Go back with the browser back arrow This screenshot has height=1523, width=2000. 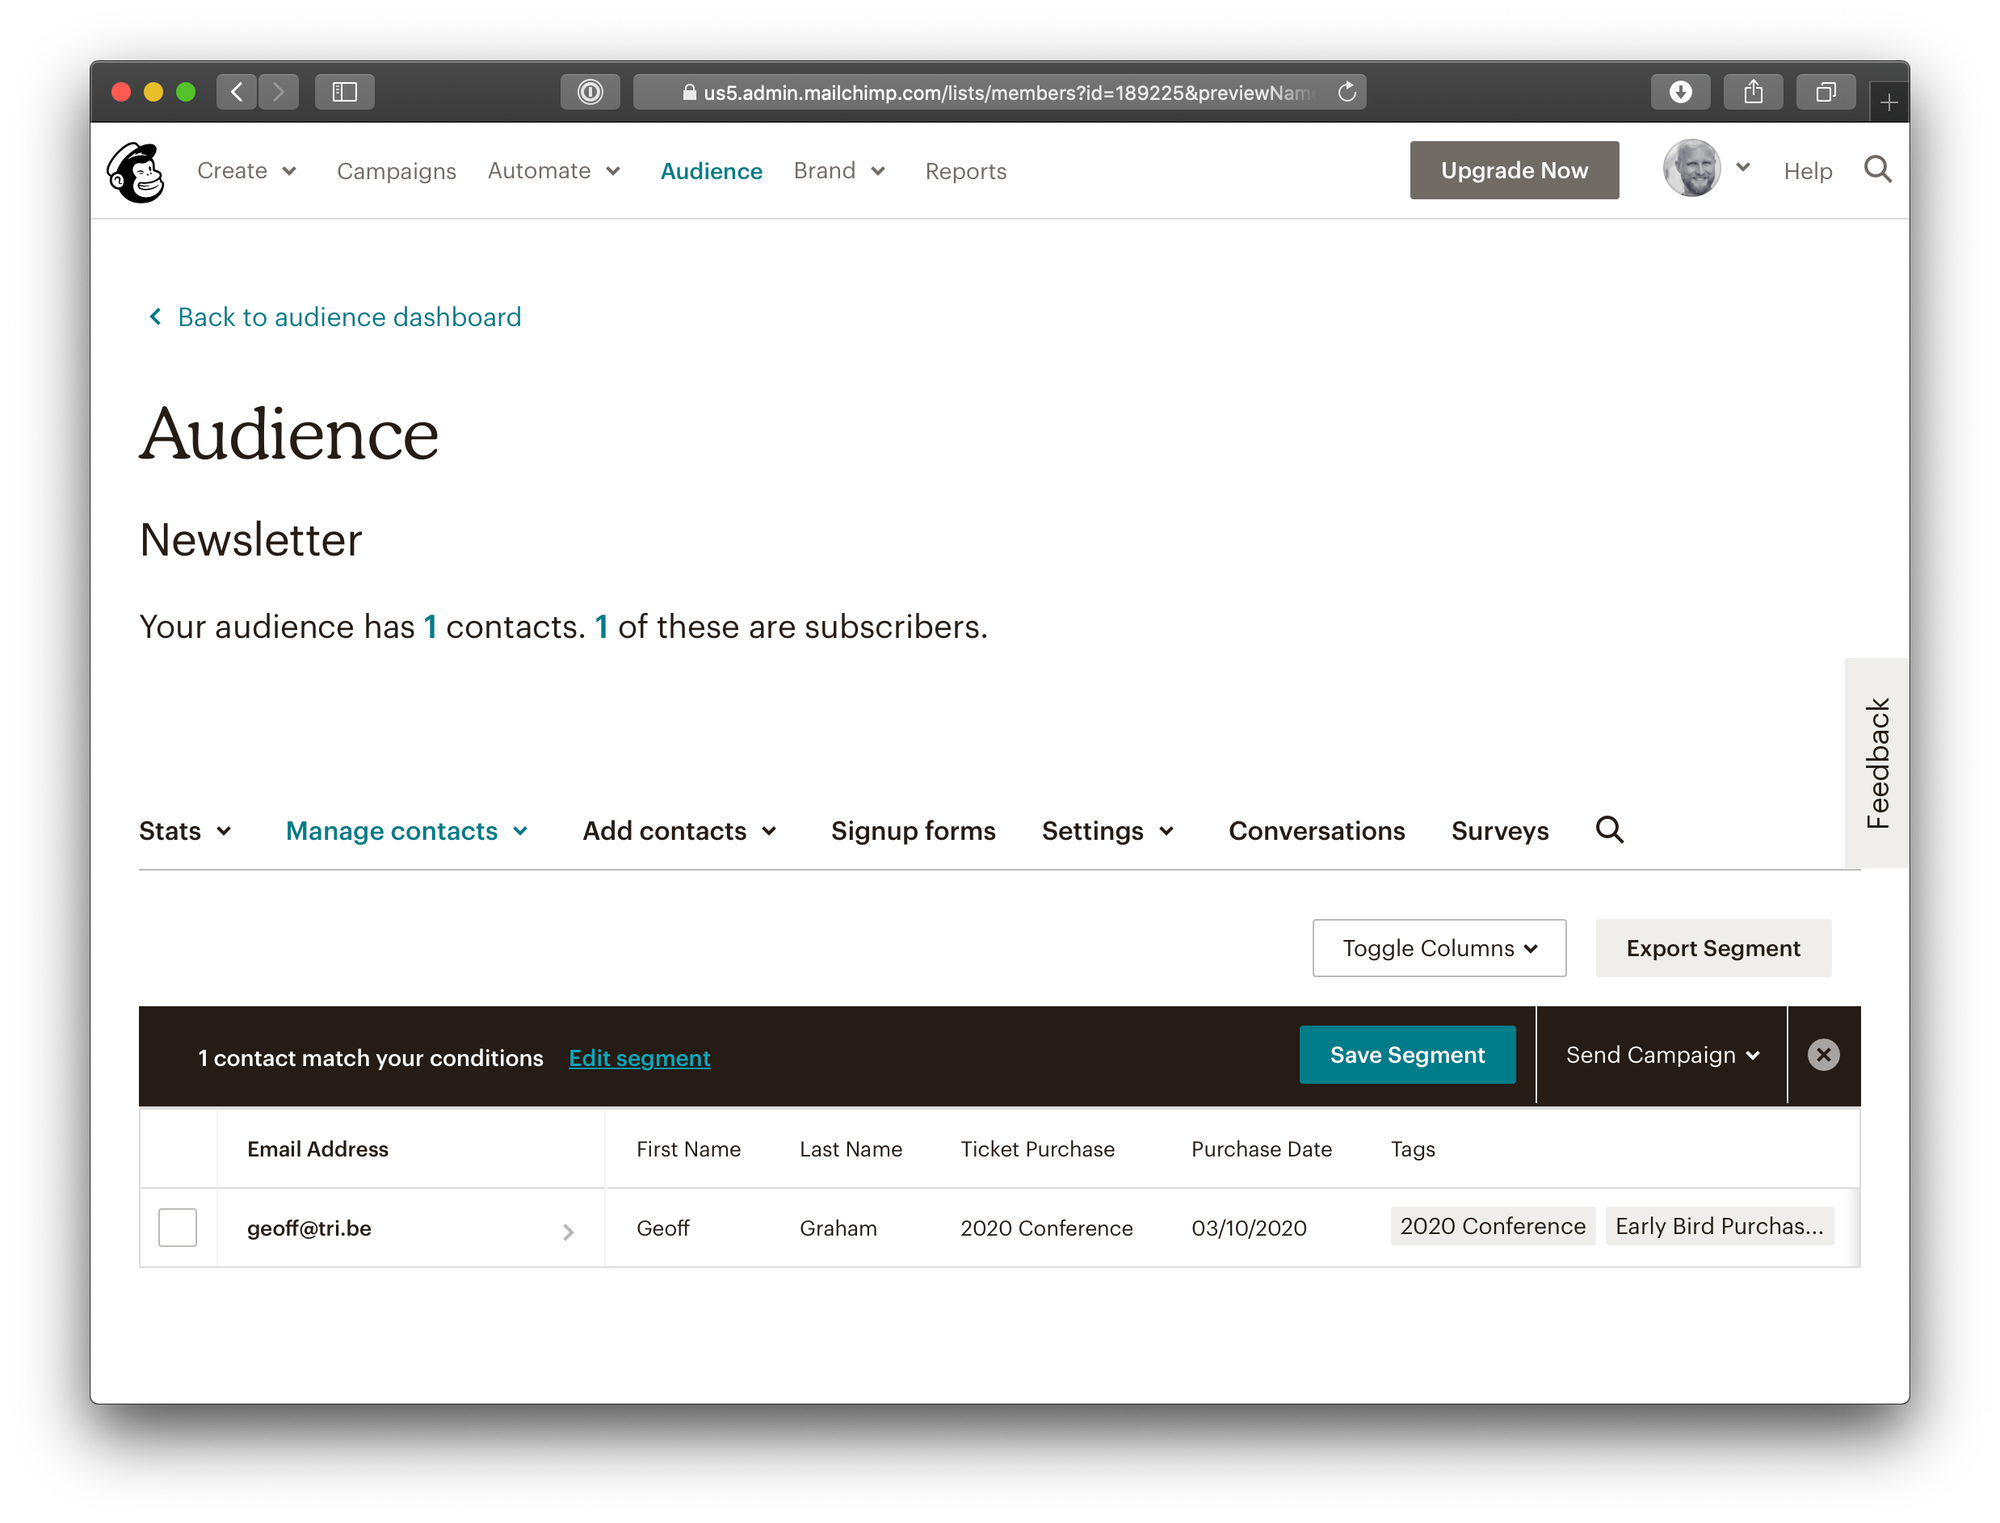[x=236, y=92]
